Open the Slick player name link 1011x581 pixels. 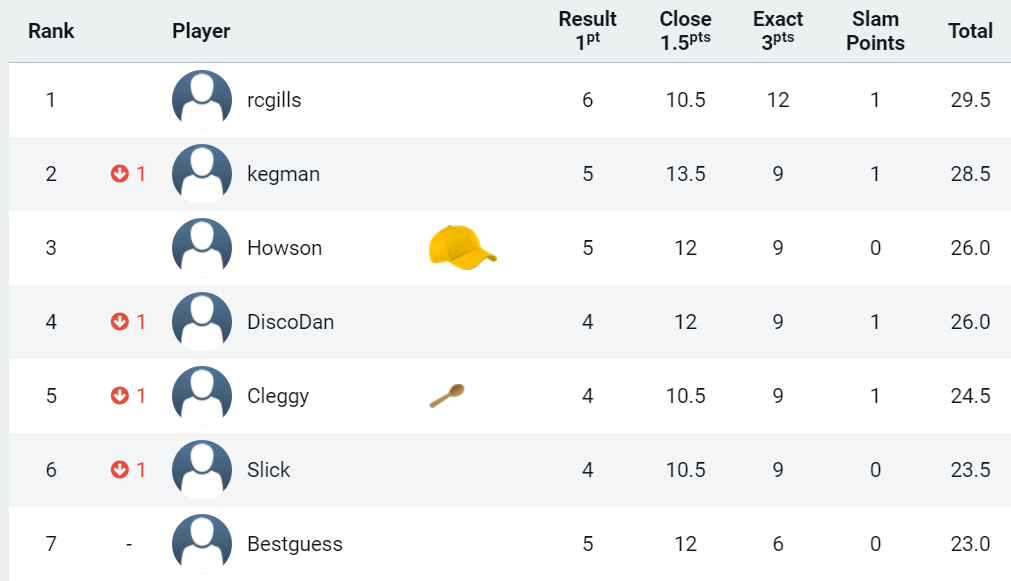[268, 469]
